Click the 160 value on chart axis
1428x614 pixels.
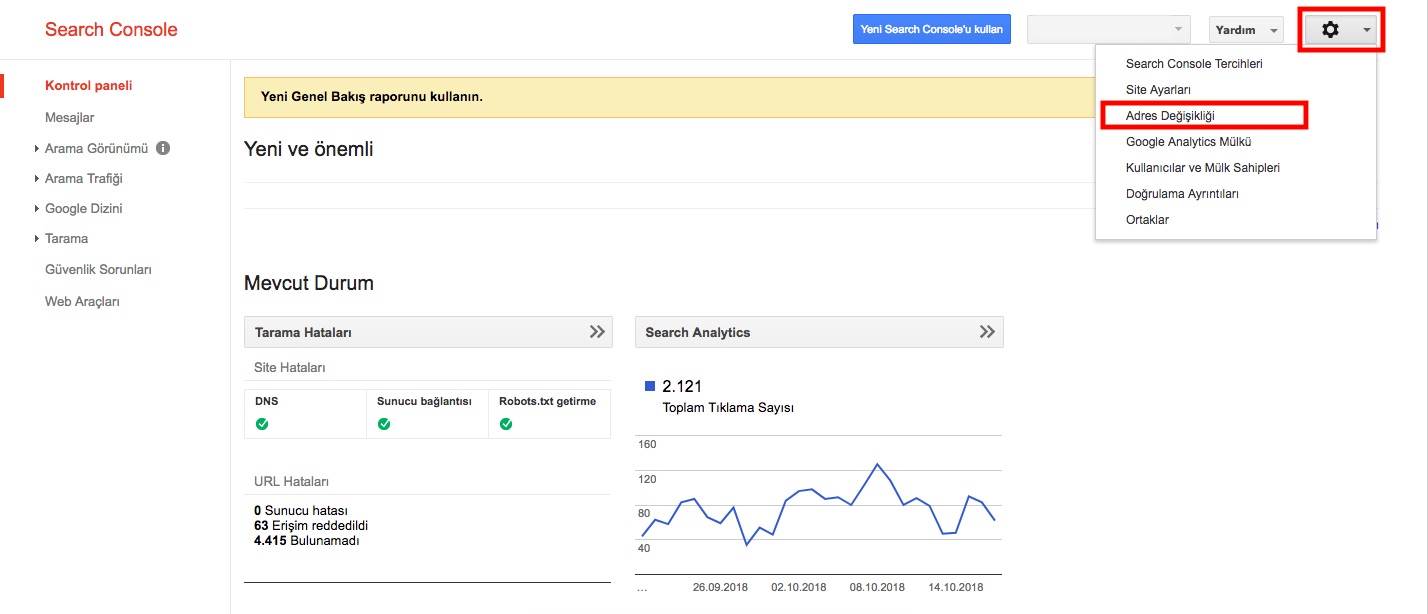[x=647, y=444]
